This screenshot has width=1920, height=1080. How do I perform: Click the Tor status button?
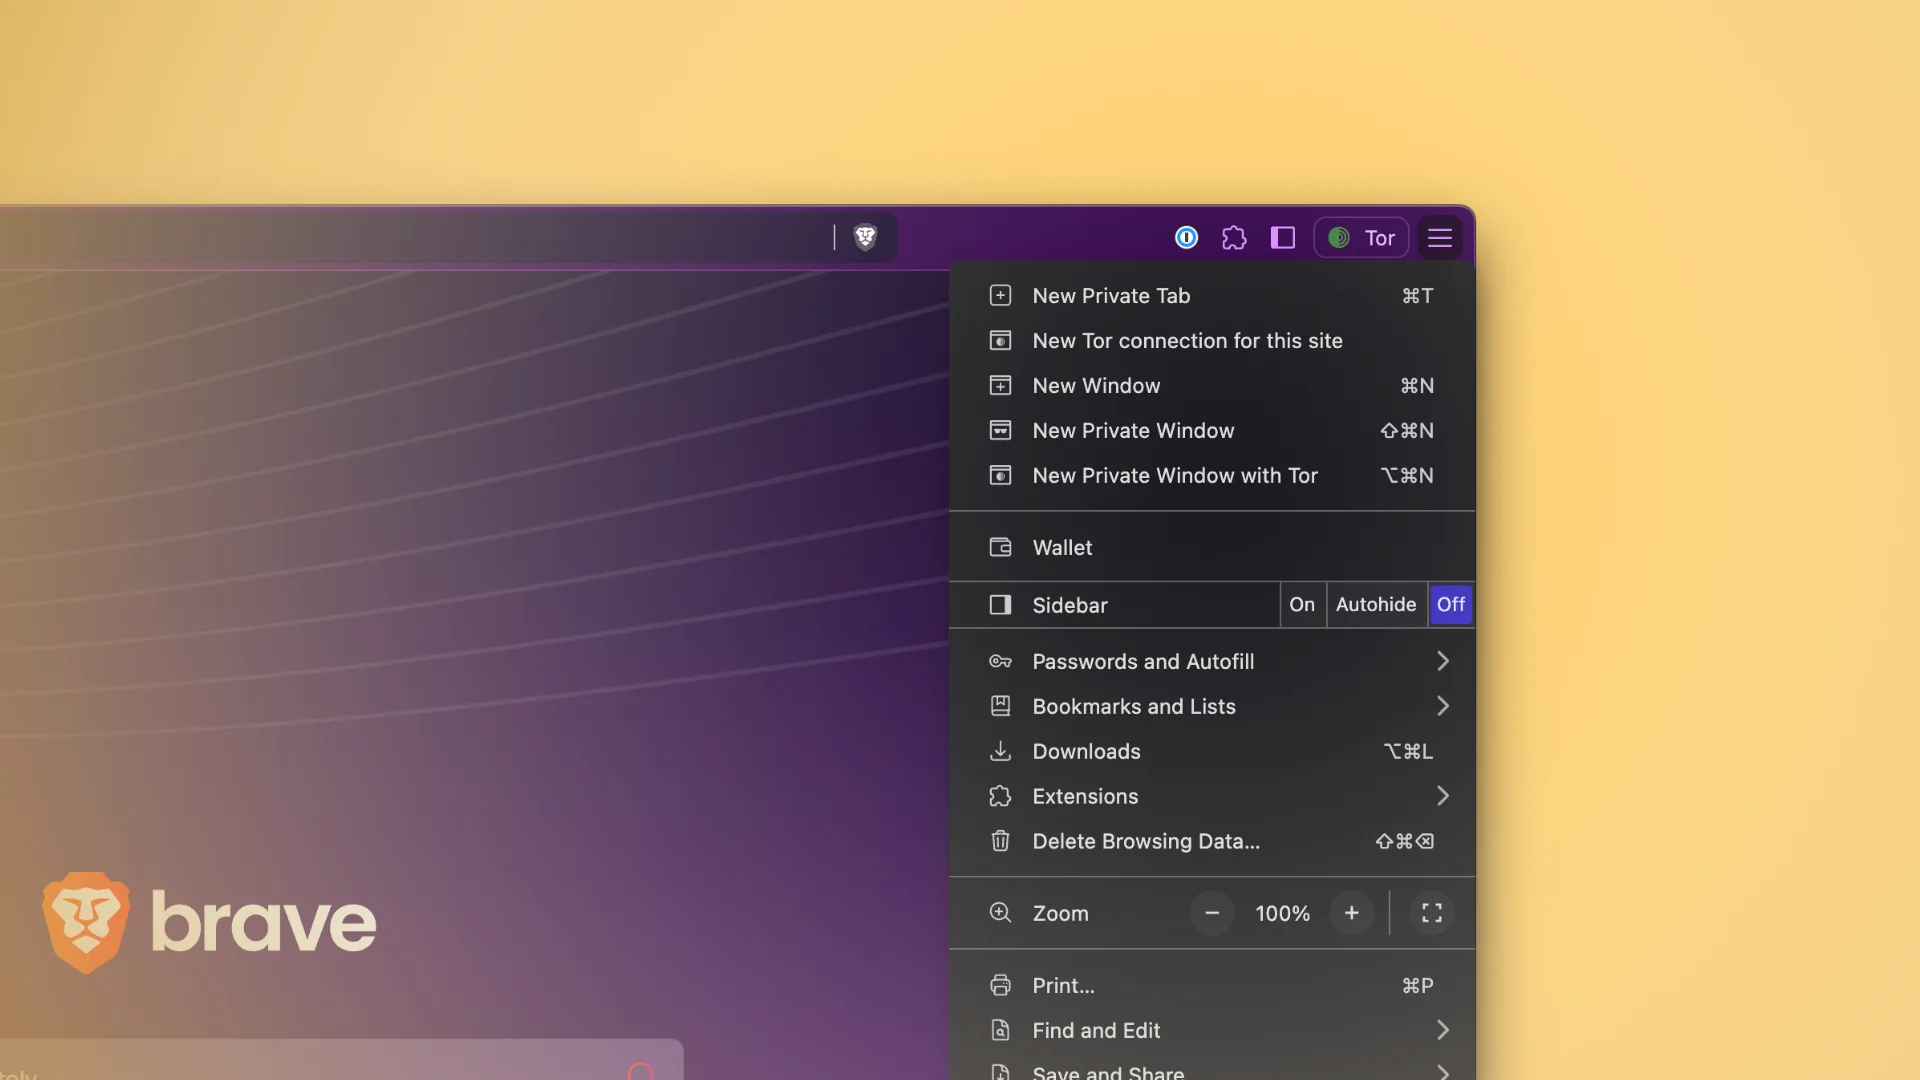(x=1361, y=237)
